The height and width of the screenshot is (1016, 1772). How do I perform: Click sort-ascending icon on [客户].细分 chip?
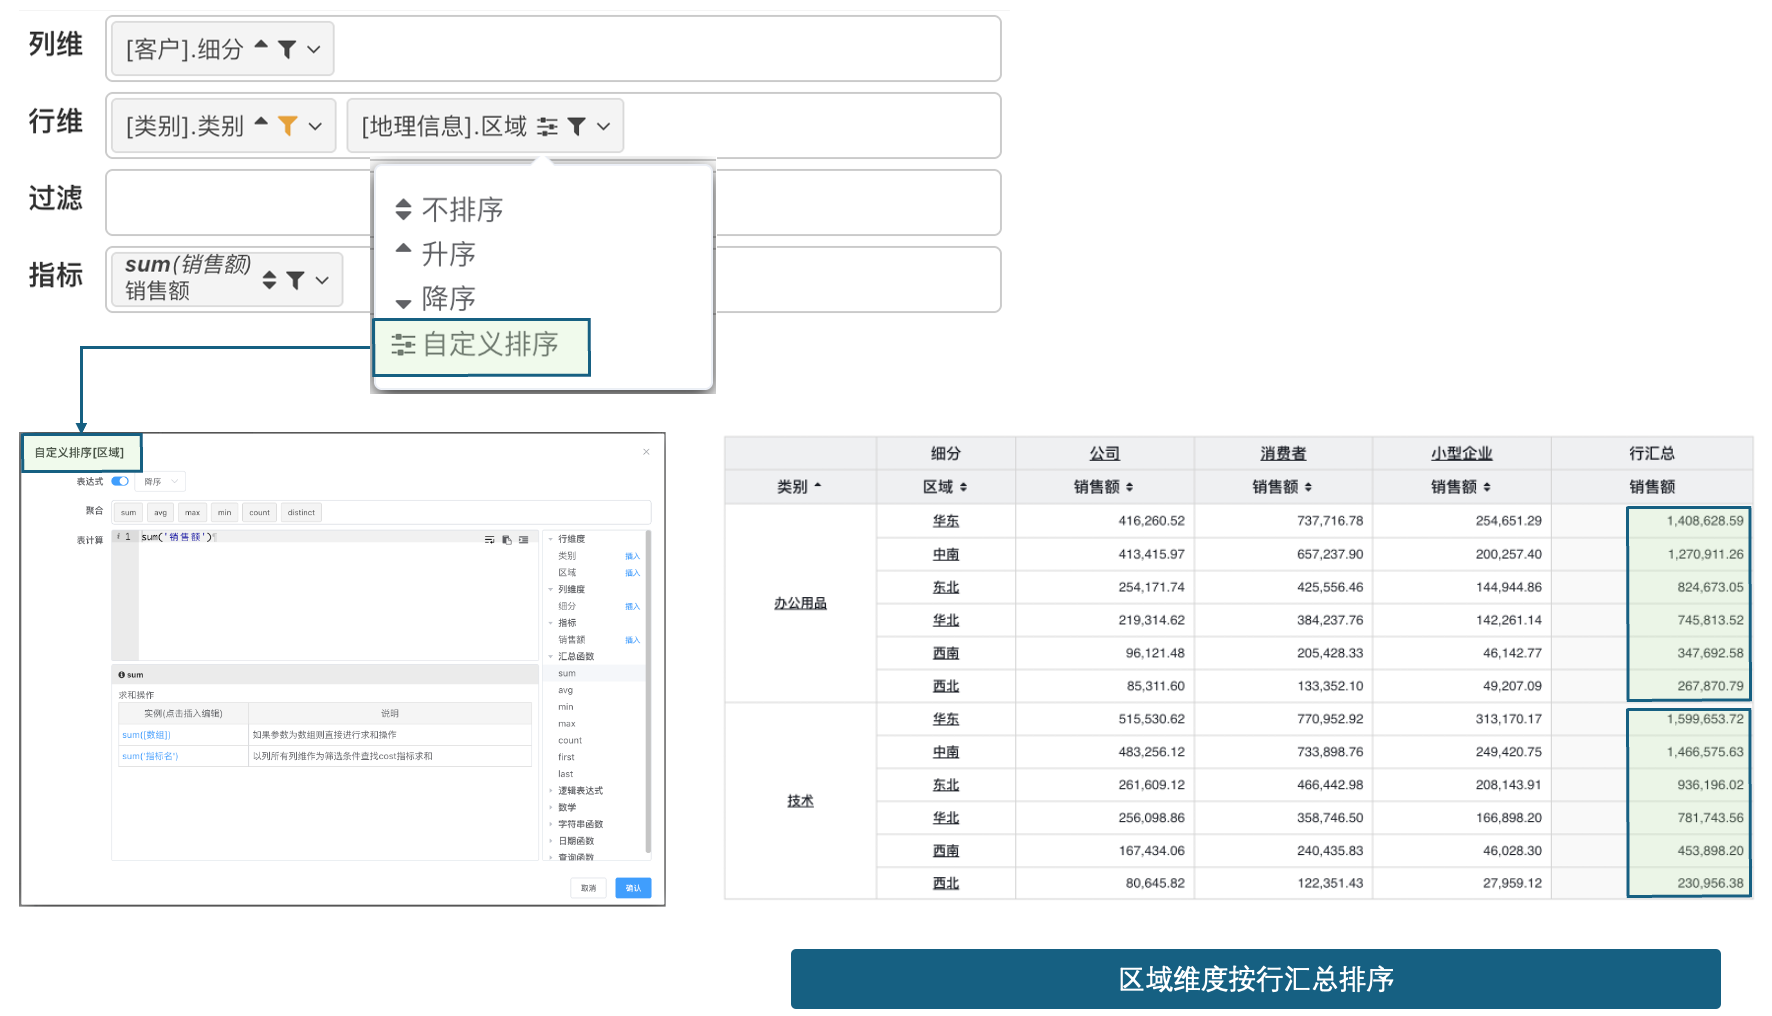tap(261, 44)
